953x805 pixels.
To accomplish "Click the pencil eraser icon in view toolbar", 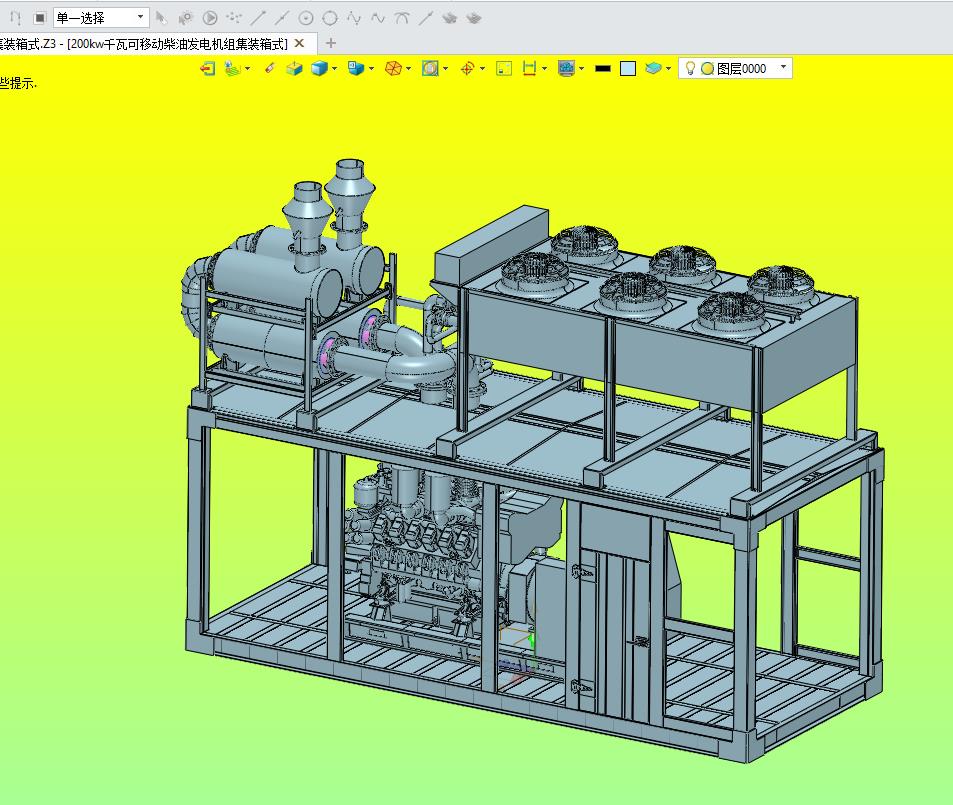I will point(270,69).
